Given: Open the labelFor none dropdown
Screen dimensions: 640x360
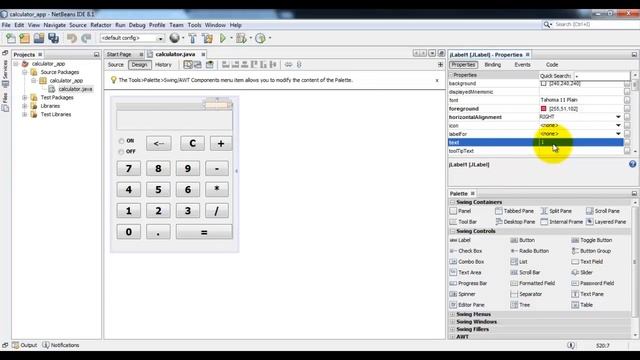Looking at the screenshot, I should tap(618, 134).
